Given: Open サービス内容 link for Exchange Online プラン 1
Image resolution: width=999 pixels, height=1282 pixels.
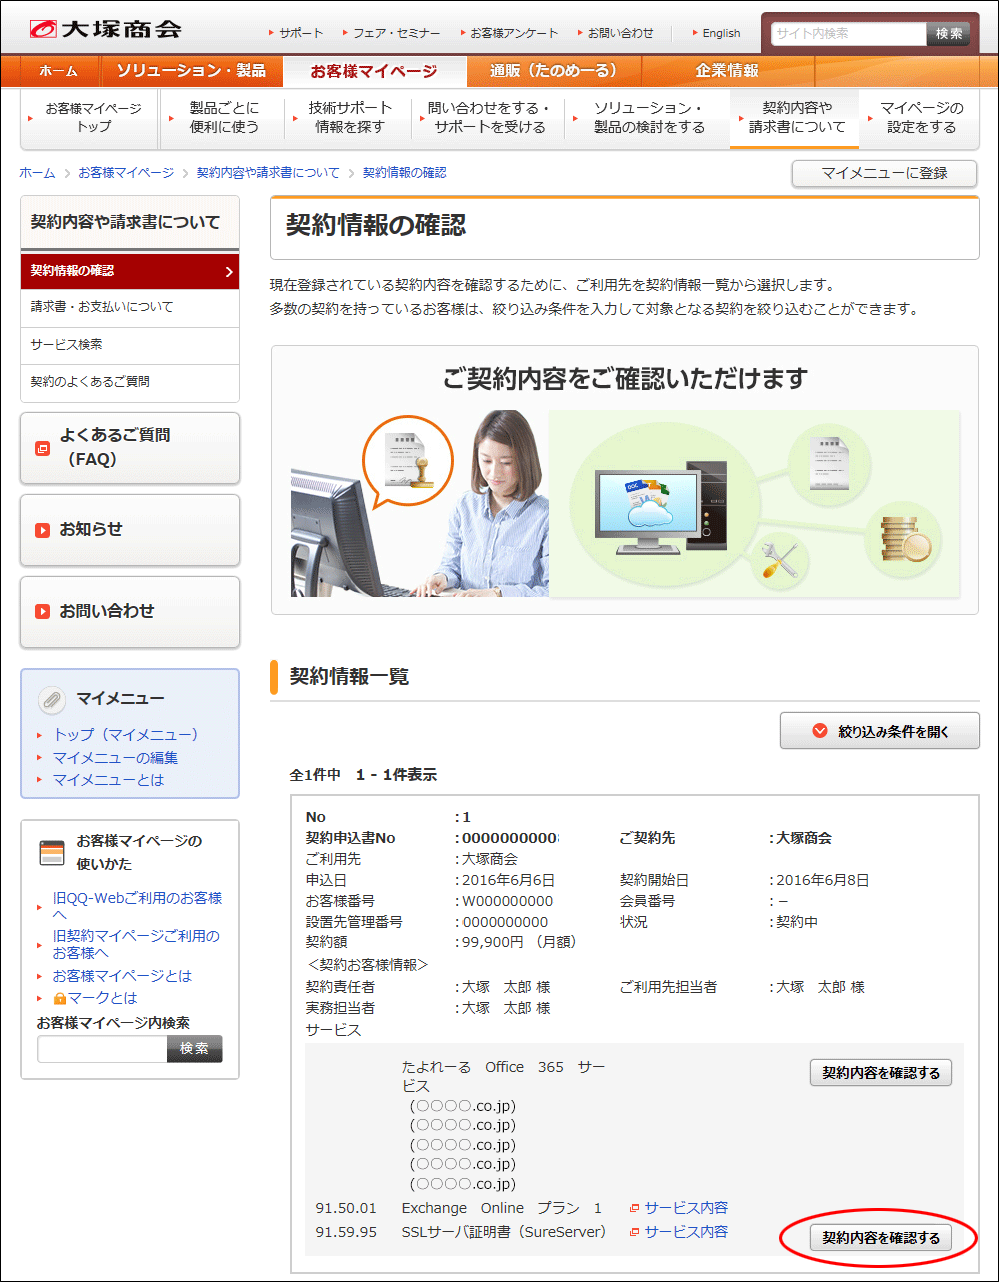Looking at the screenshot, I should tap(686, 1208).
